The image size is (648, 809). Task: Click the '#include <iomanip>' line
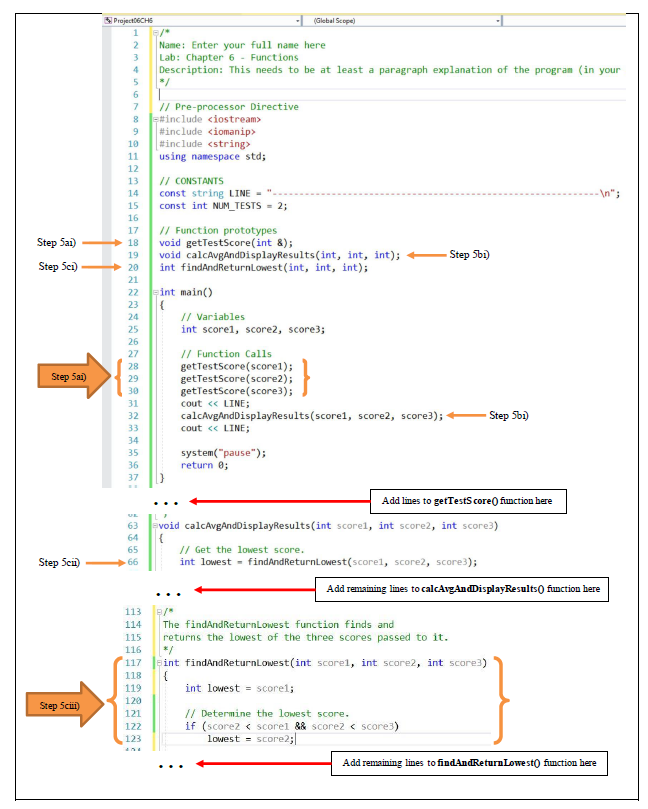click(x=207, y=132)
